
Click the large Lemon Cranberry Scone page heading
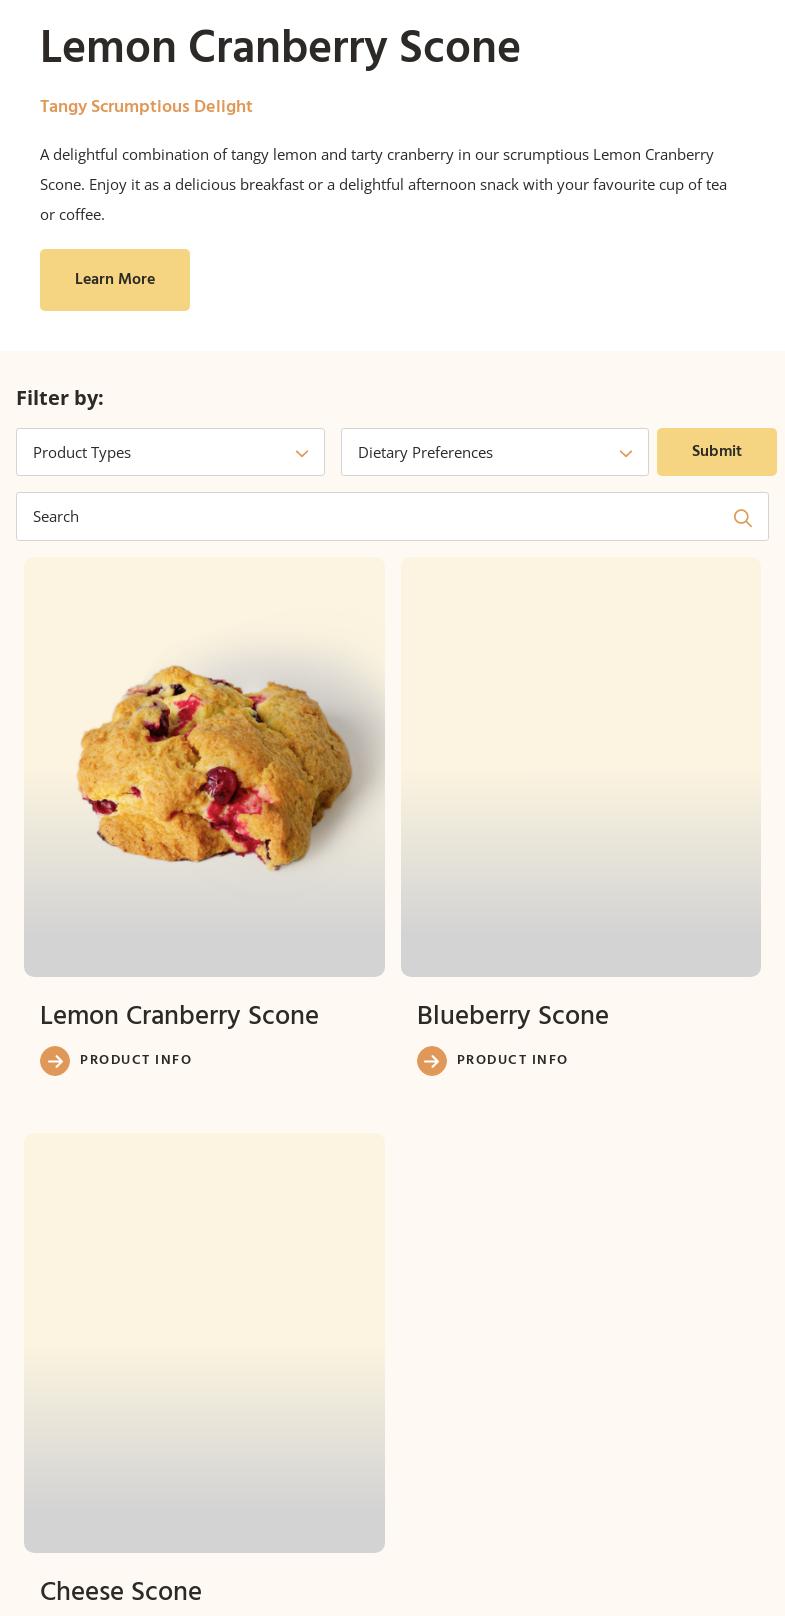[x=280, y=48]
